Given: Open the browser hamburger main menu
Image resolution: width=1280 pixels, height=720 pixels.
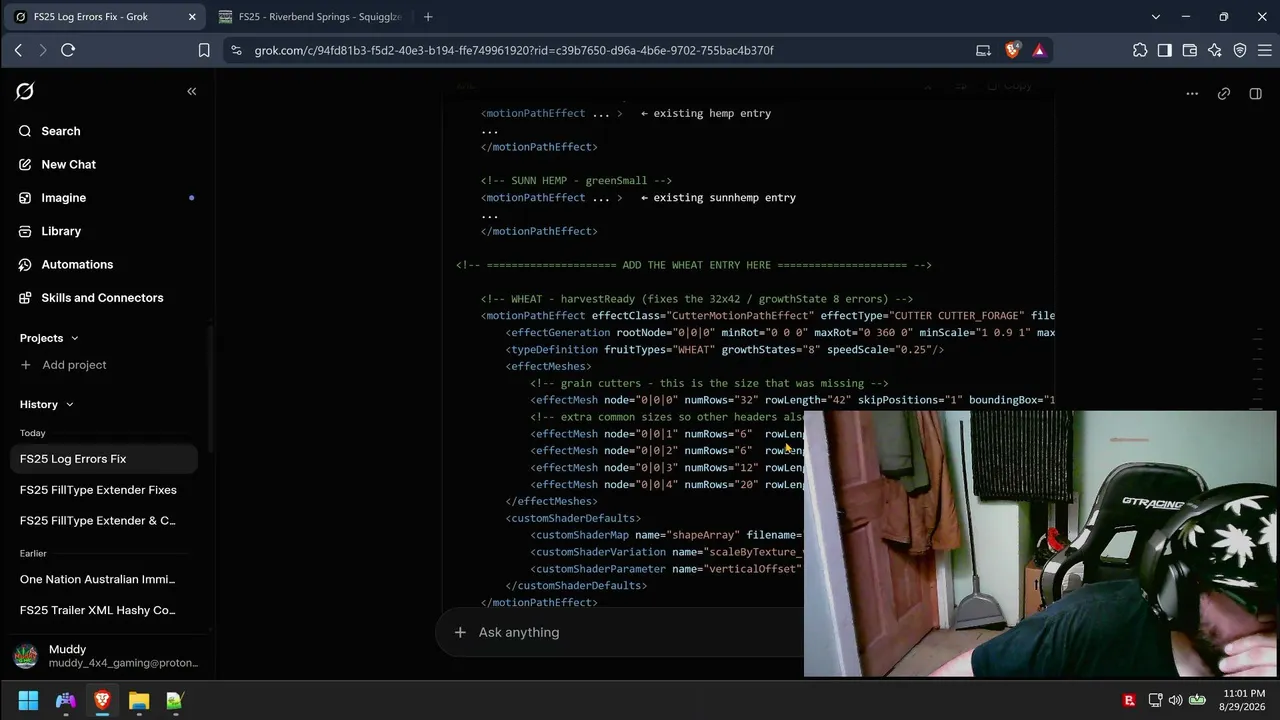Looking at the screenshot, I should 1265,50.
